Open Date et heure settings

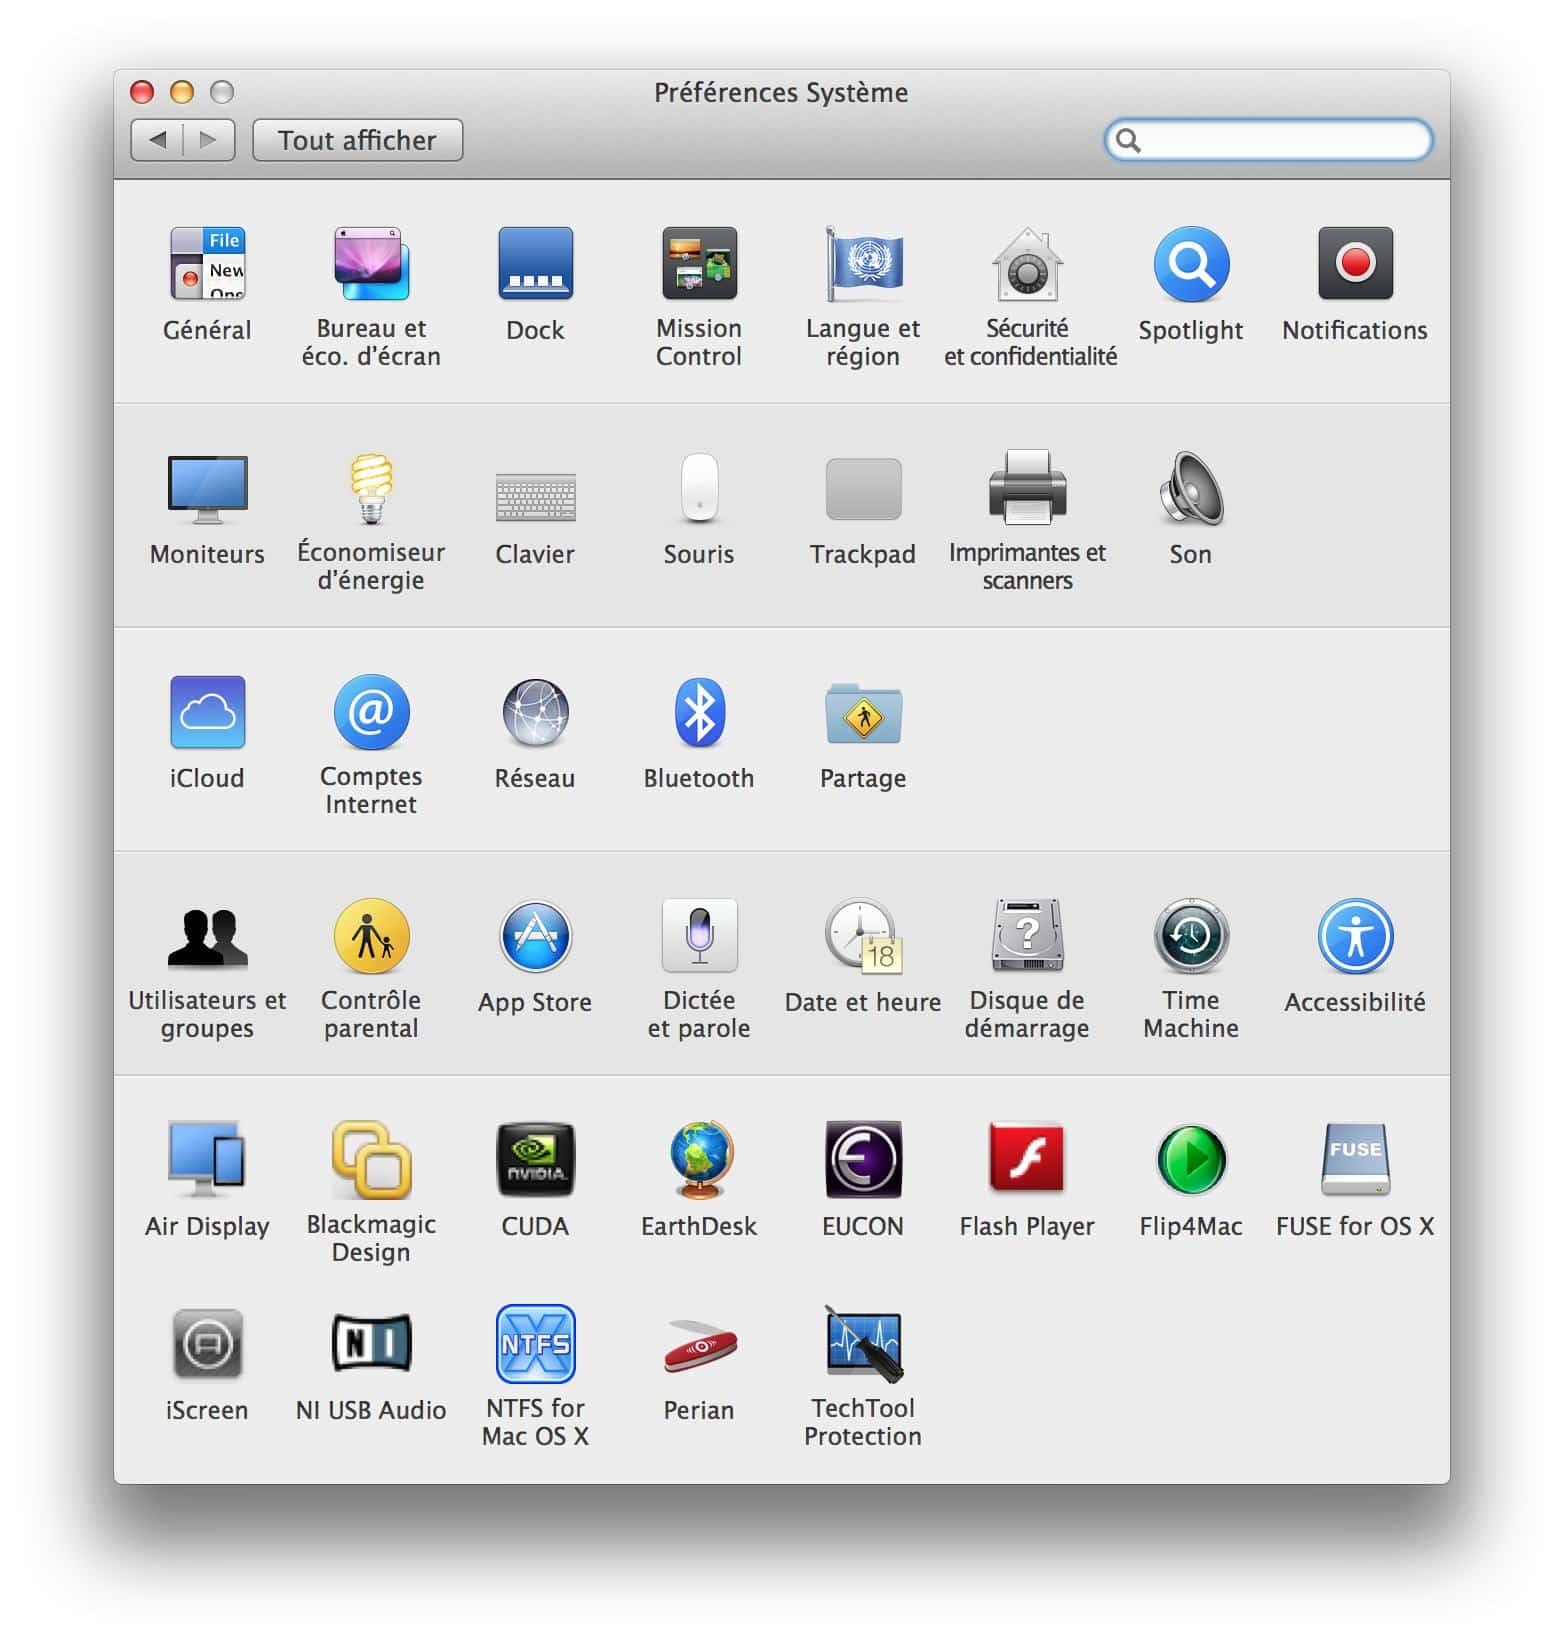pos(863,937)
